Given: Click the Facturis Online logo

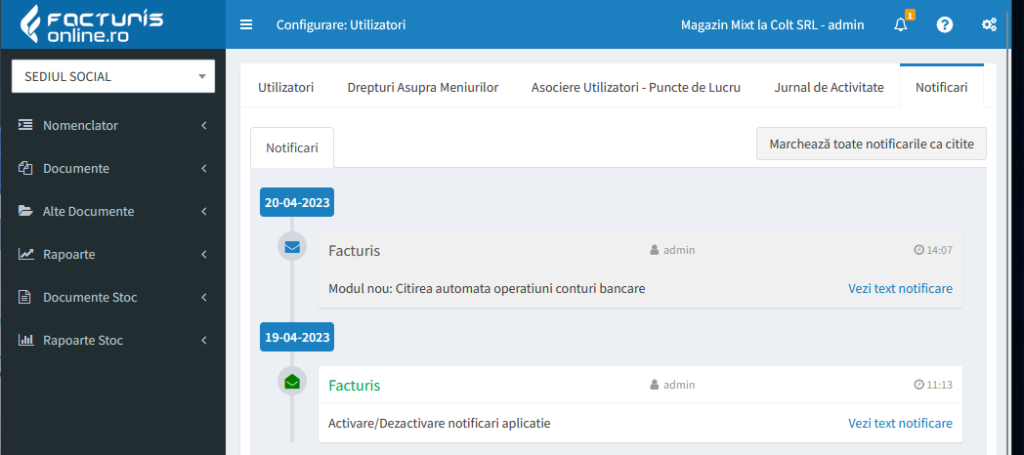Looking at the screenshot, I should tap(92, 24).
